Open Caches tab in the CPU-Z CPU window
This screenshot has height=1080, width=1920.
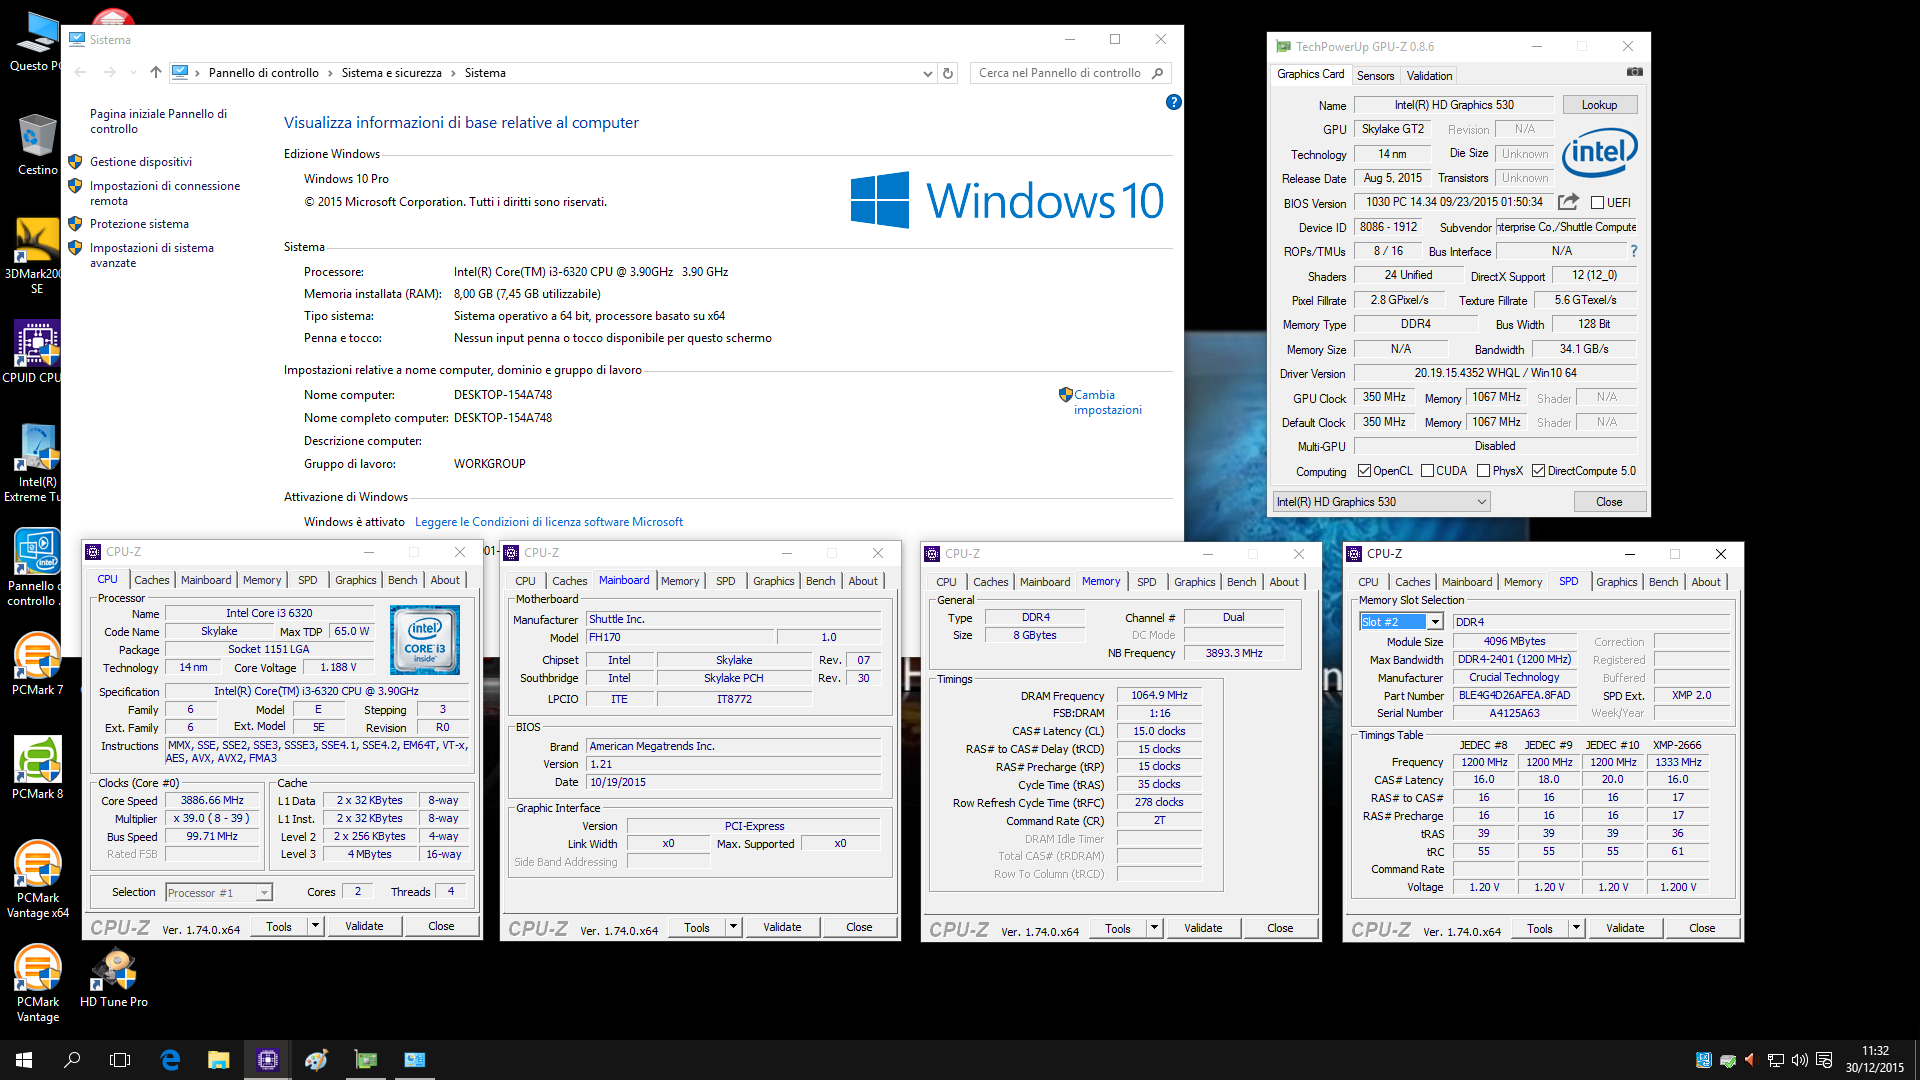pos(152,580)
